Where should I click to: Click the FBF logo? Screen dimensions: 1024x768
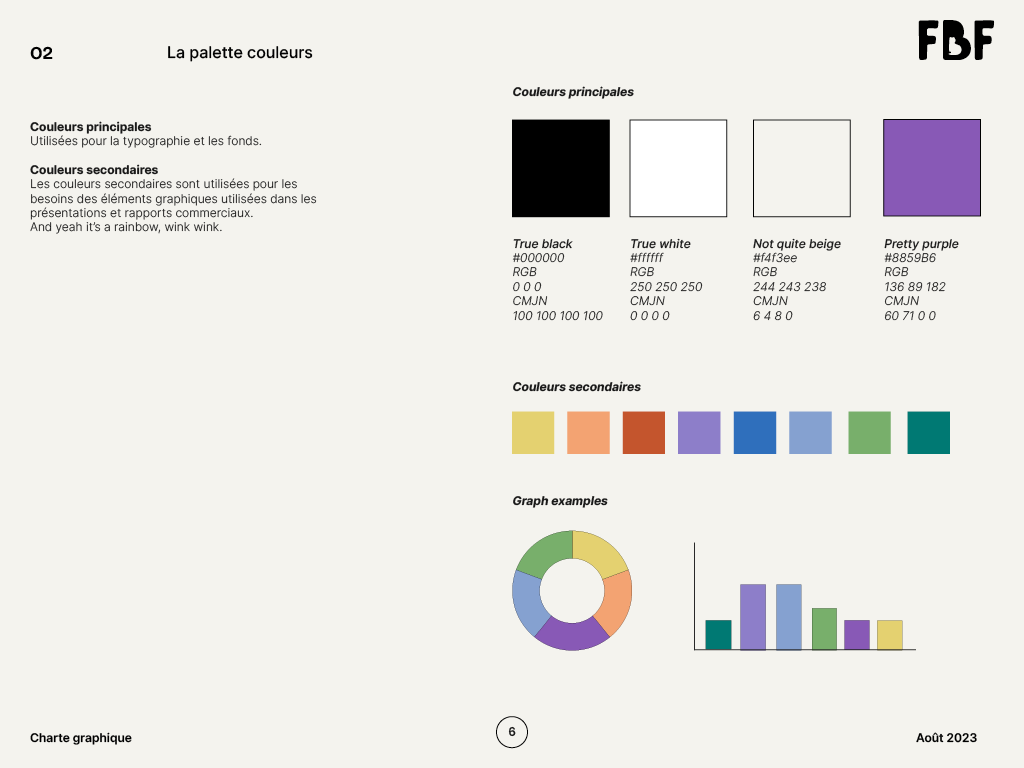[x=956, y=40]
